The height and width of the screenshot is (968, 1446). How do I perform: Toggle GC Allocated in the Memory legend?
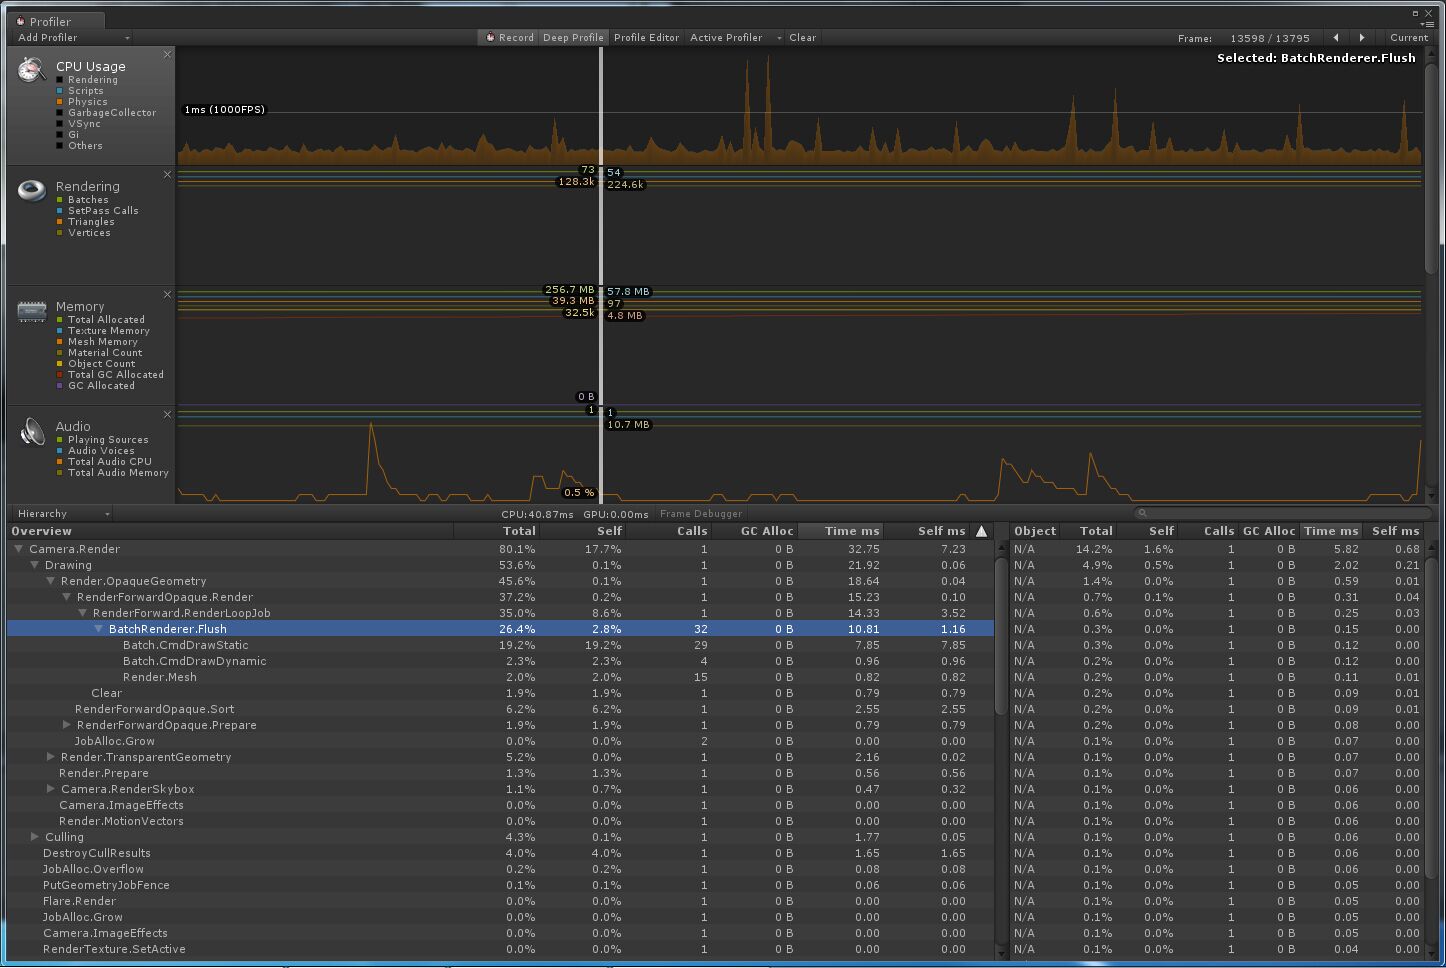(101, 385)
